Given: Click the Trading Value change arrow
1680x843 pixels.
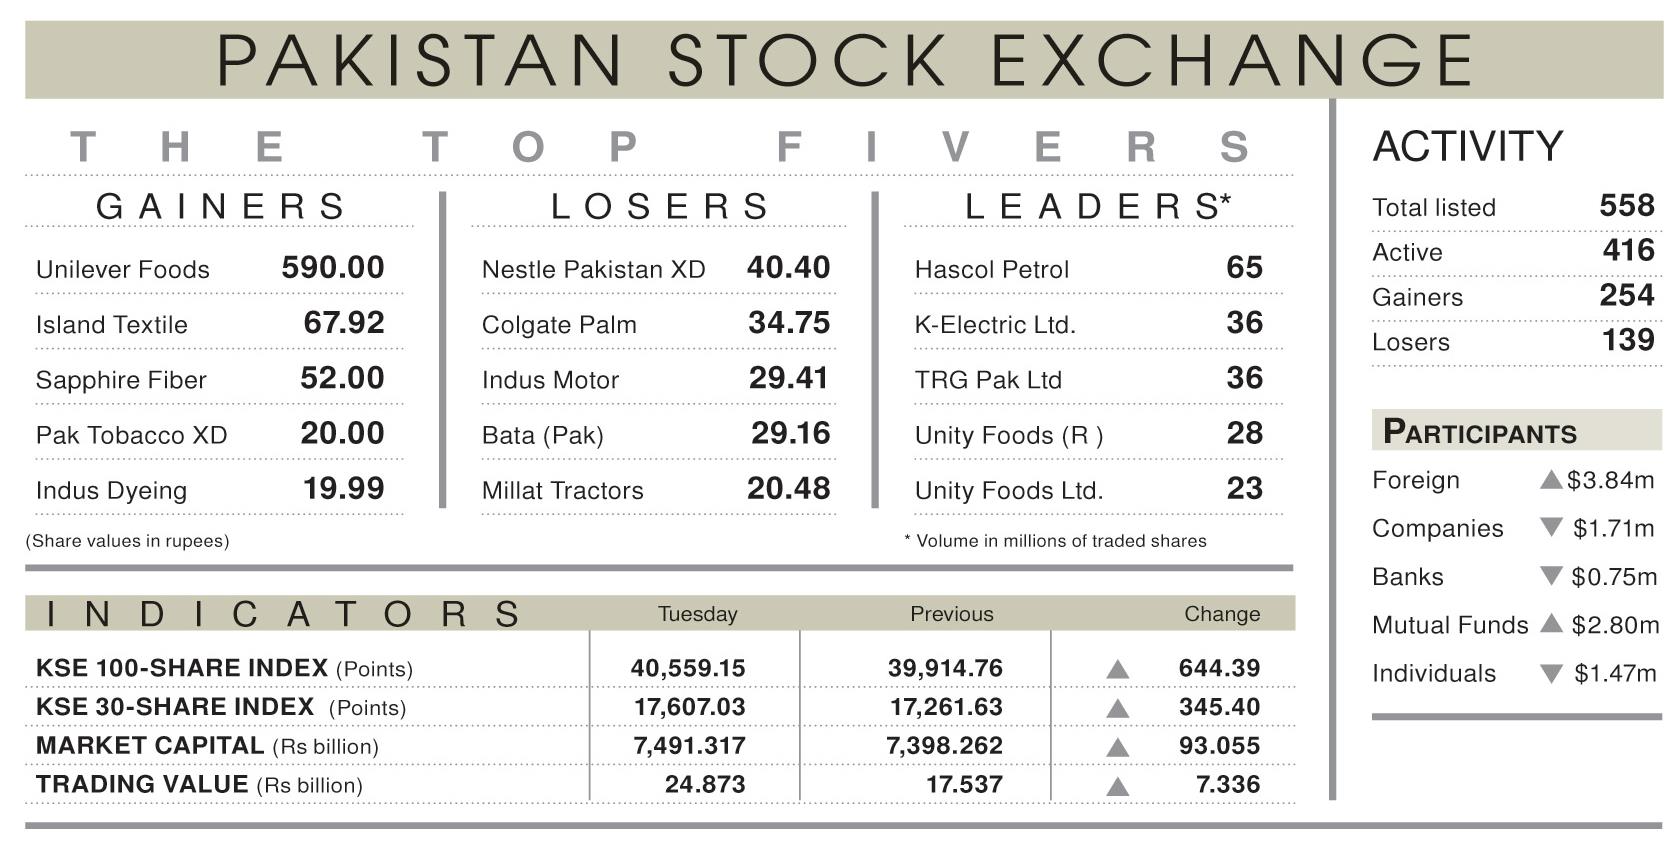Looking at the screenshot, I should coord(1118,786).
